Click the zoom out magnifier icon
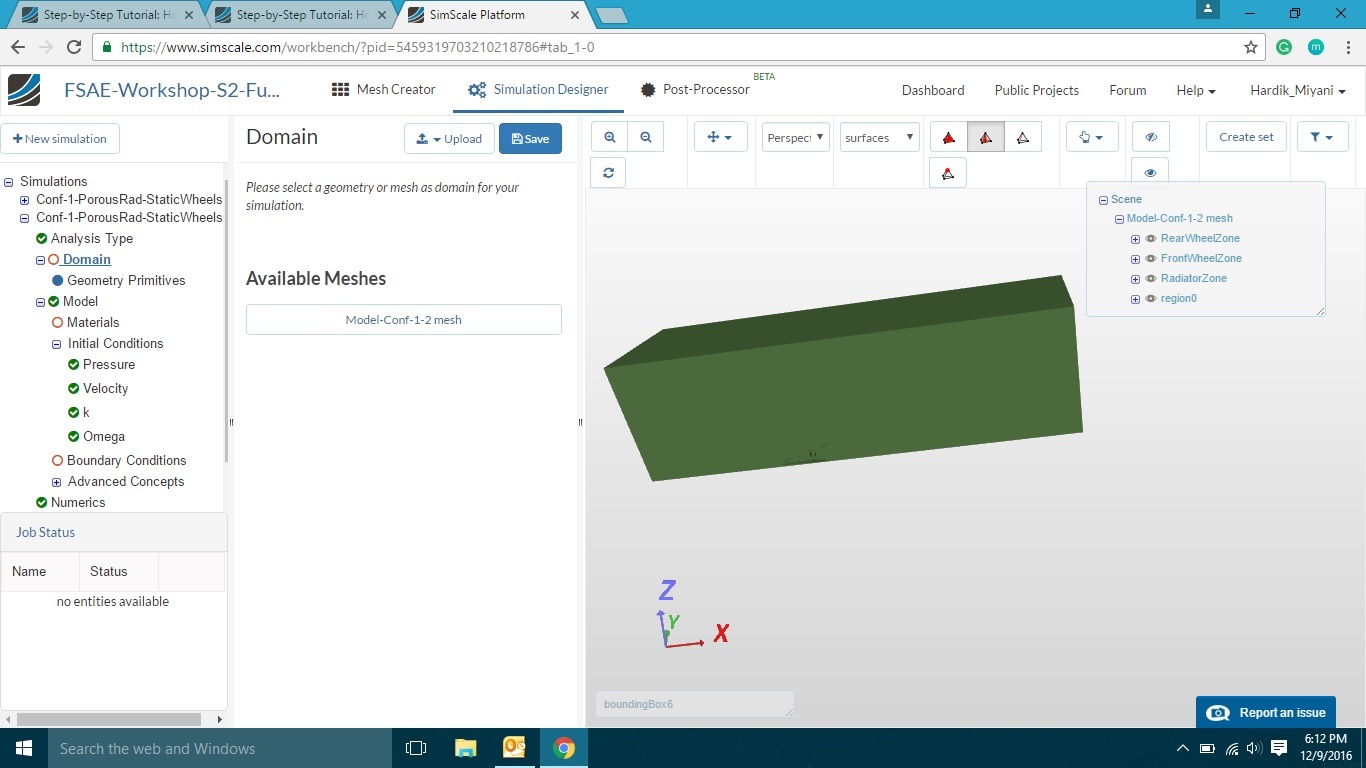 pos(645,137)
